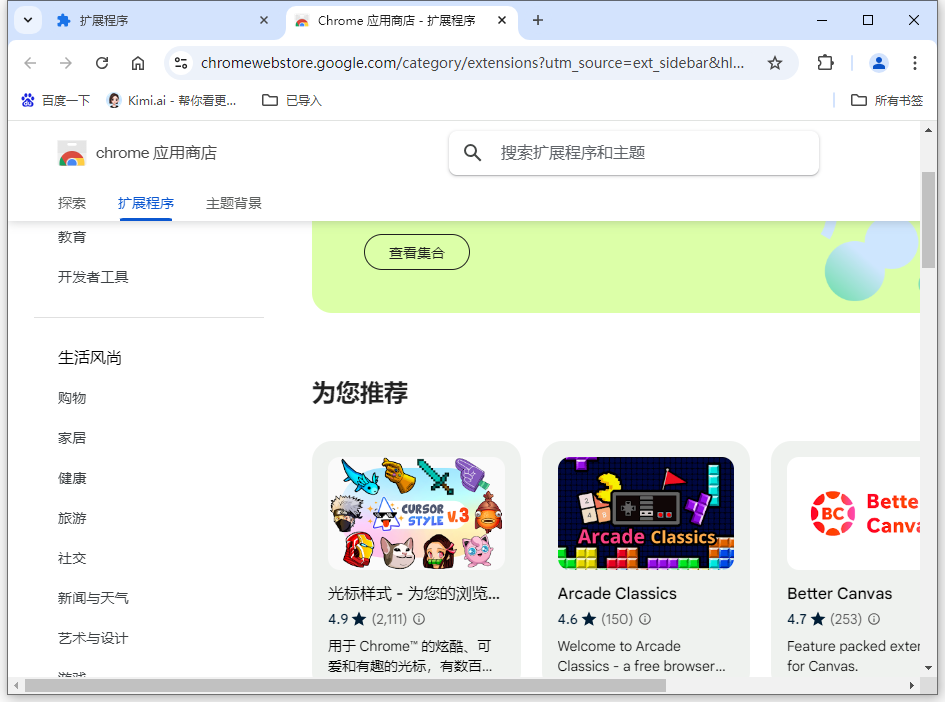Select the 新闻与天气 category
The height and width of the screenshot is (702, 945).
coord(93,598)
